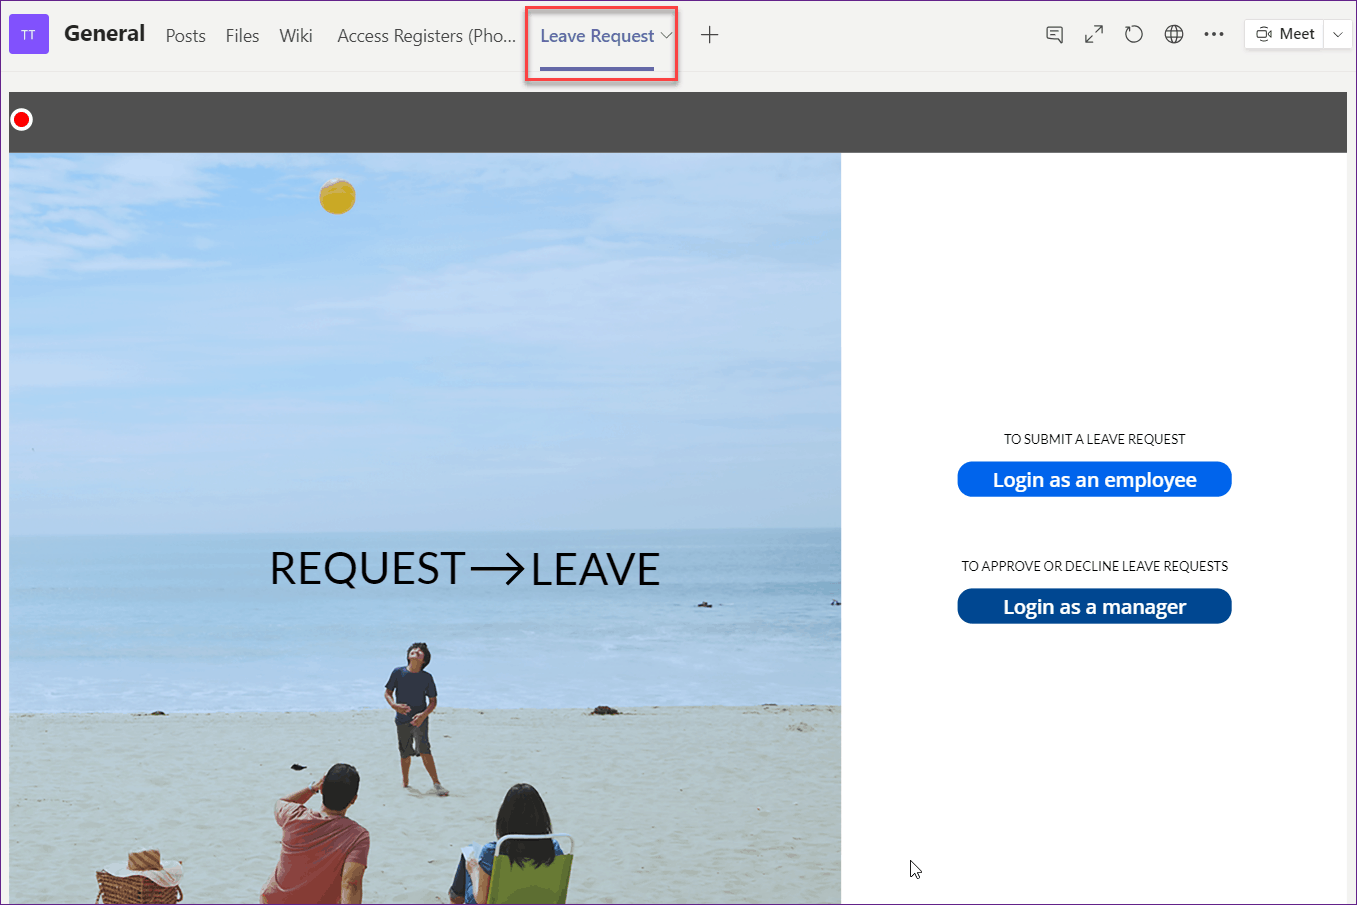Select the Leave Request tab
1357x905 pixels.
point(597,36)
